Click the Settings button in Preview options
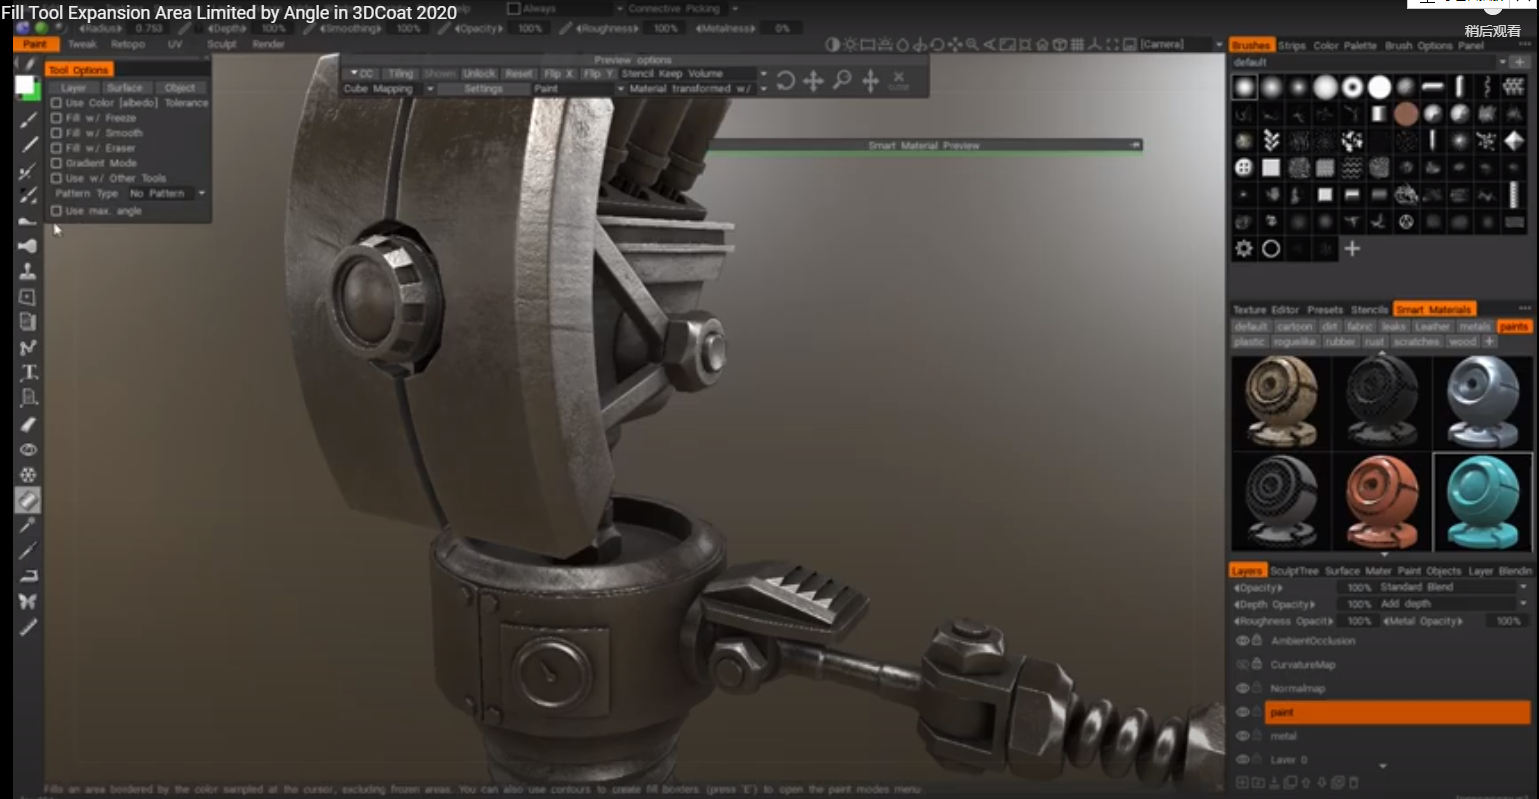Image resolution: width=1539 pixels, height=799 pixels. (483, 89)
